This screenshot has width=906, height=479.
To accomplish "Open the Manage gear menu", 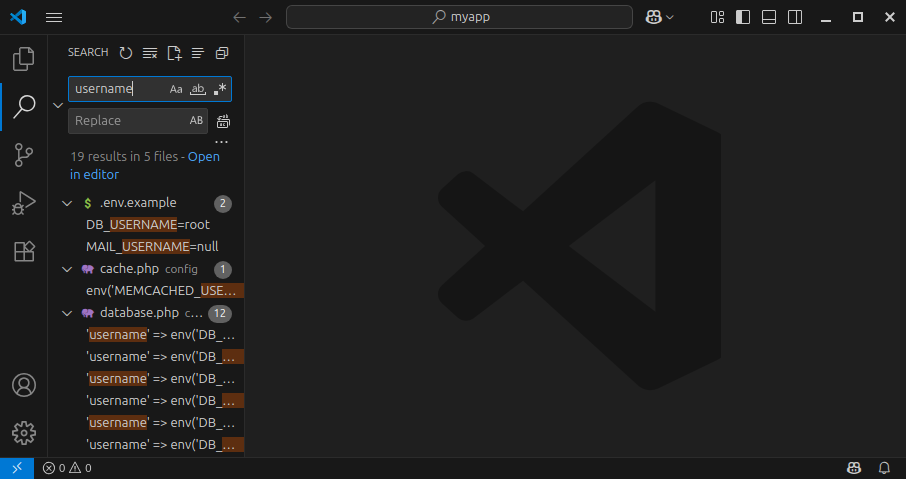I will [x=24, y=433].
